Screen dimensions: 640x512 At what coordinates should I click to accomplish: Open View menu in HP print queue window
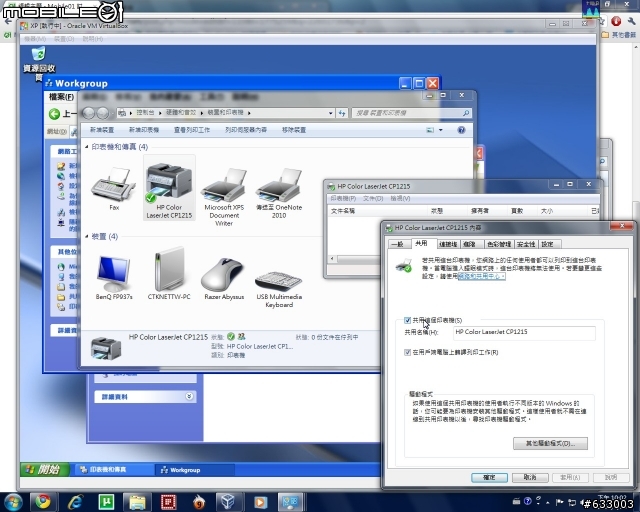pos(400,198)
